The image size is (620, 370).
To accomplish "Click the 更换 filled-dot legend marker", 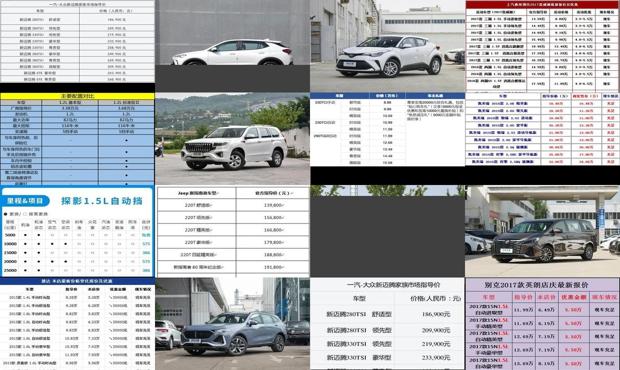I will coord(6,214).
